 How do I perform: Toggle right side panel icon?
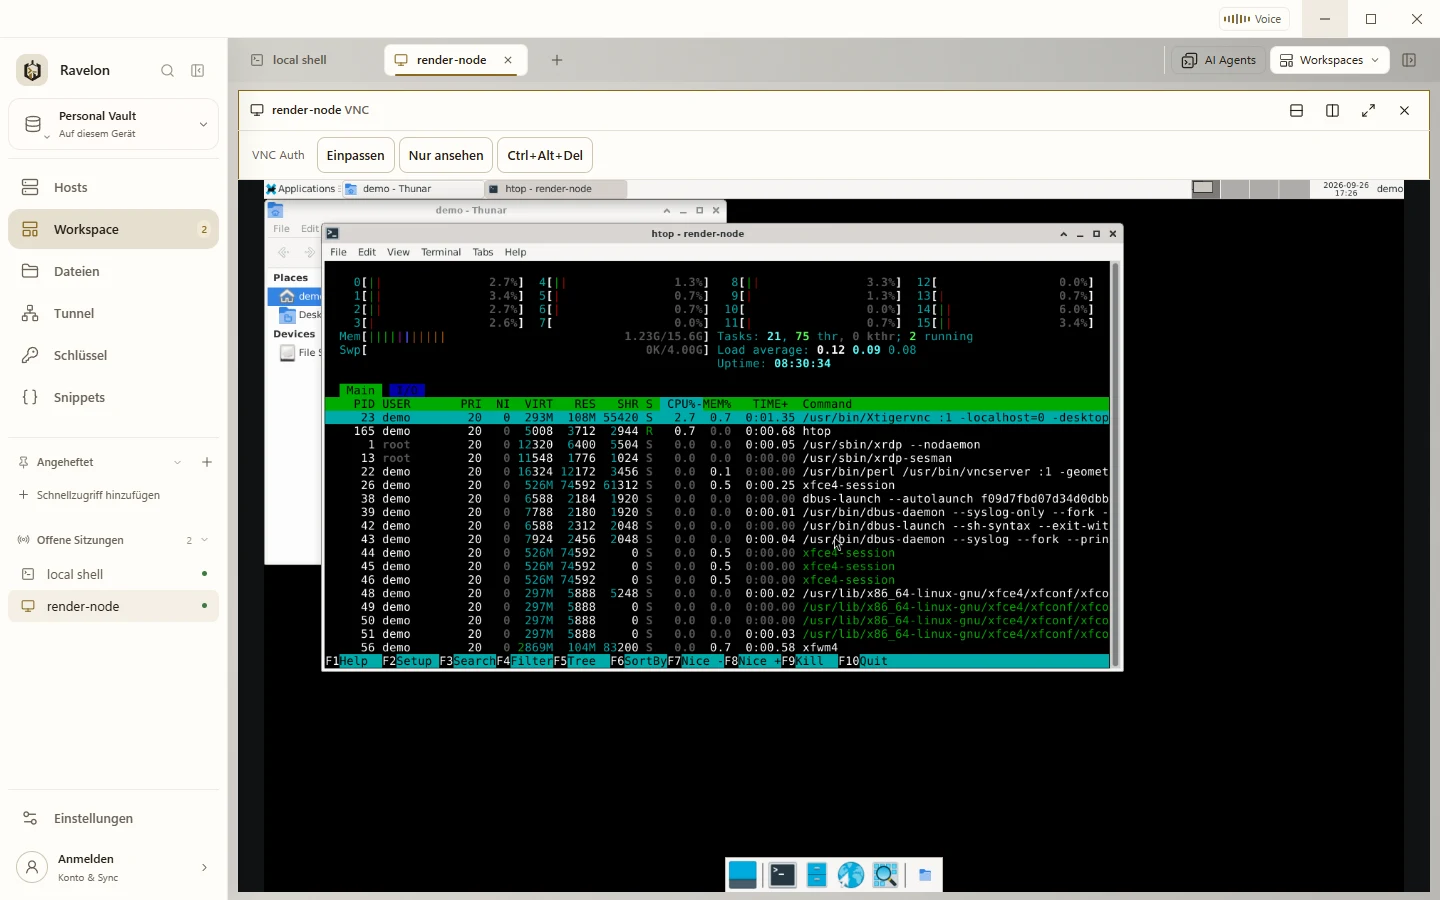[x=1409, y=60]
